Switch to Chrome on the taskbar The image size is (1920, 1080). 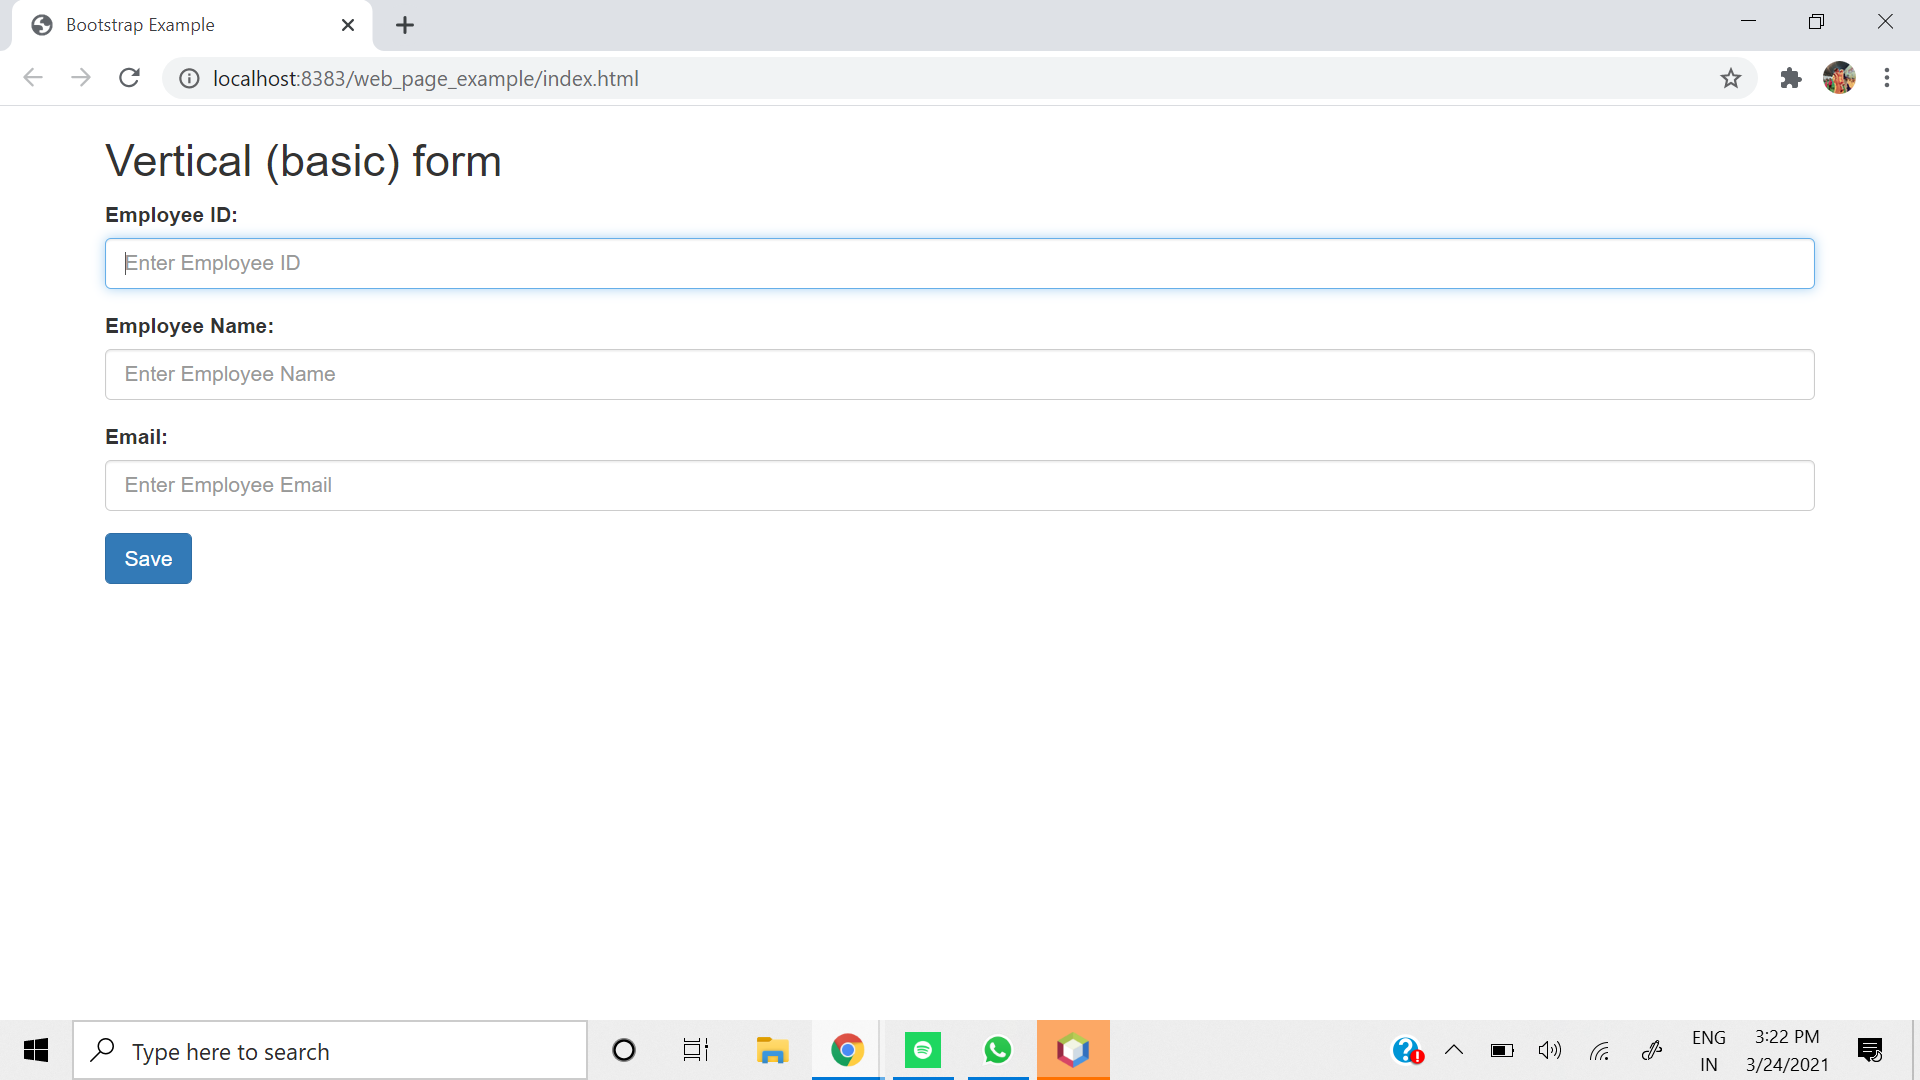(x=847, y=1050)
